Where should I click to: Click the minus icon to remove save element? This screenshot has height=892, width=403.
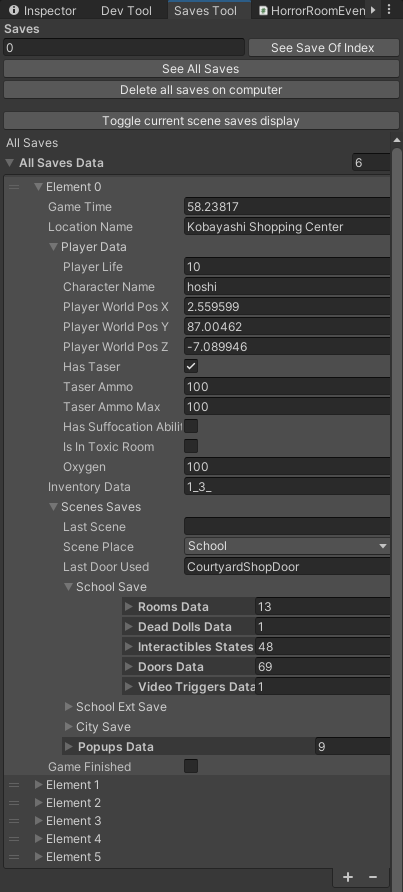coord(373,877)
